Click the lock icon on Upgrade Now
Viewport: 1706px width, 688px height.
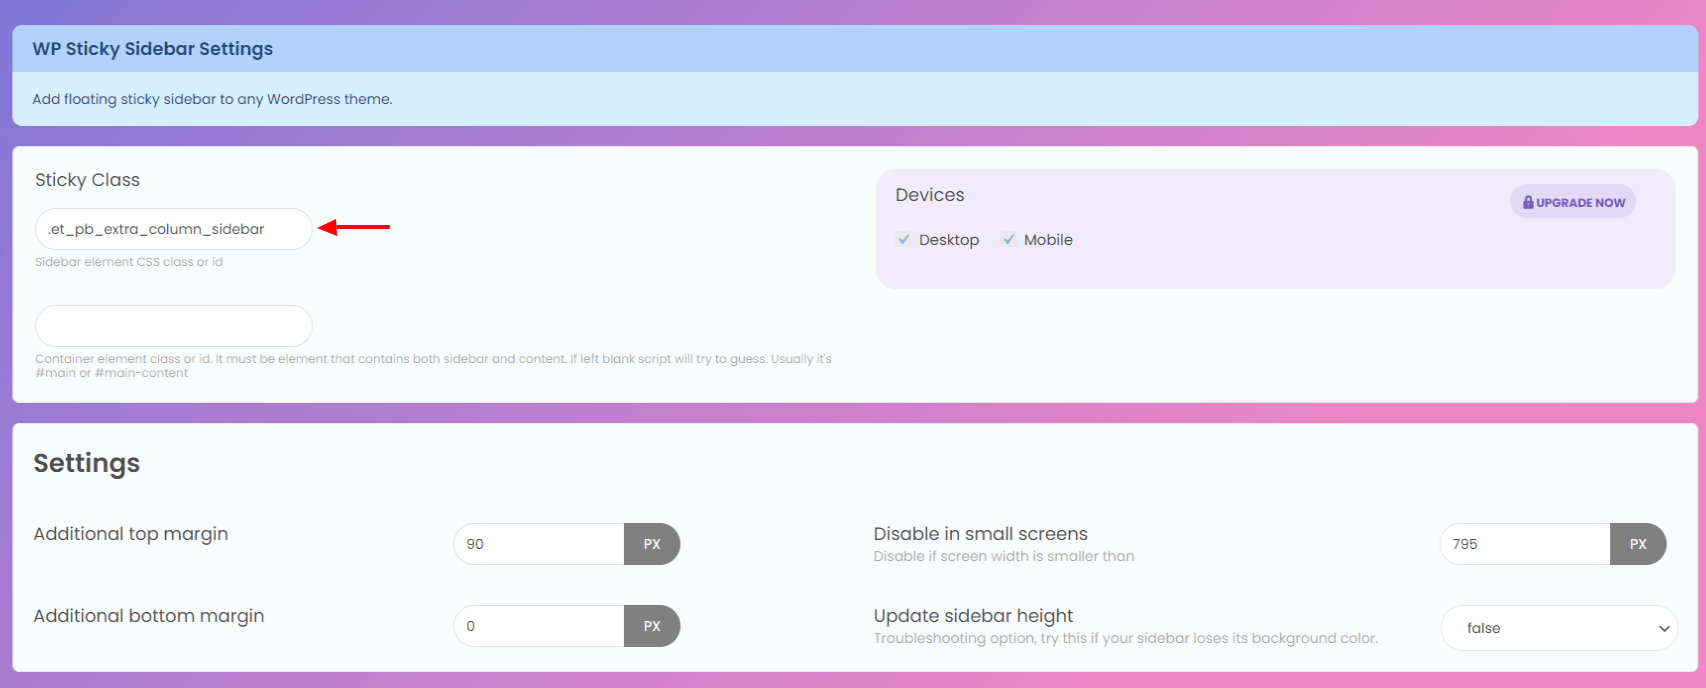[x=1528, y=202]
